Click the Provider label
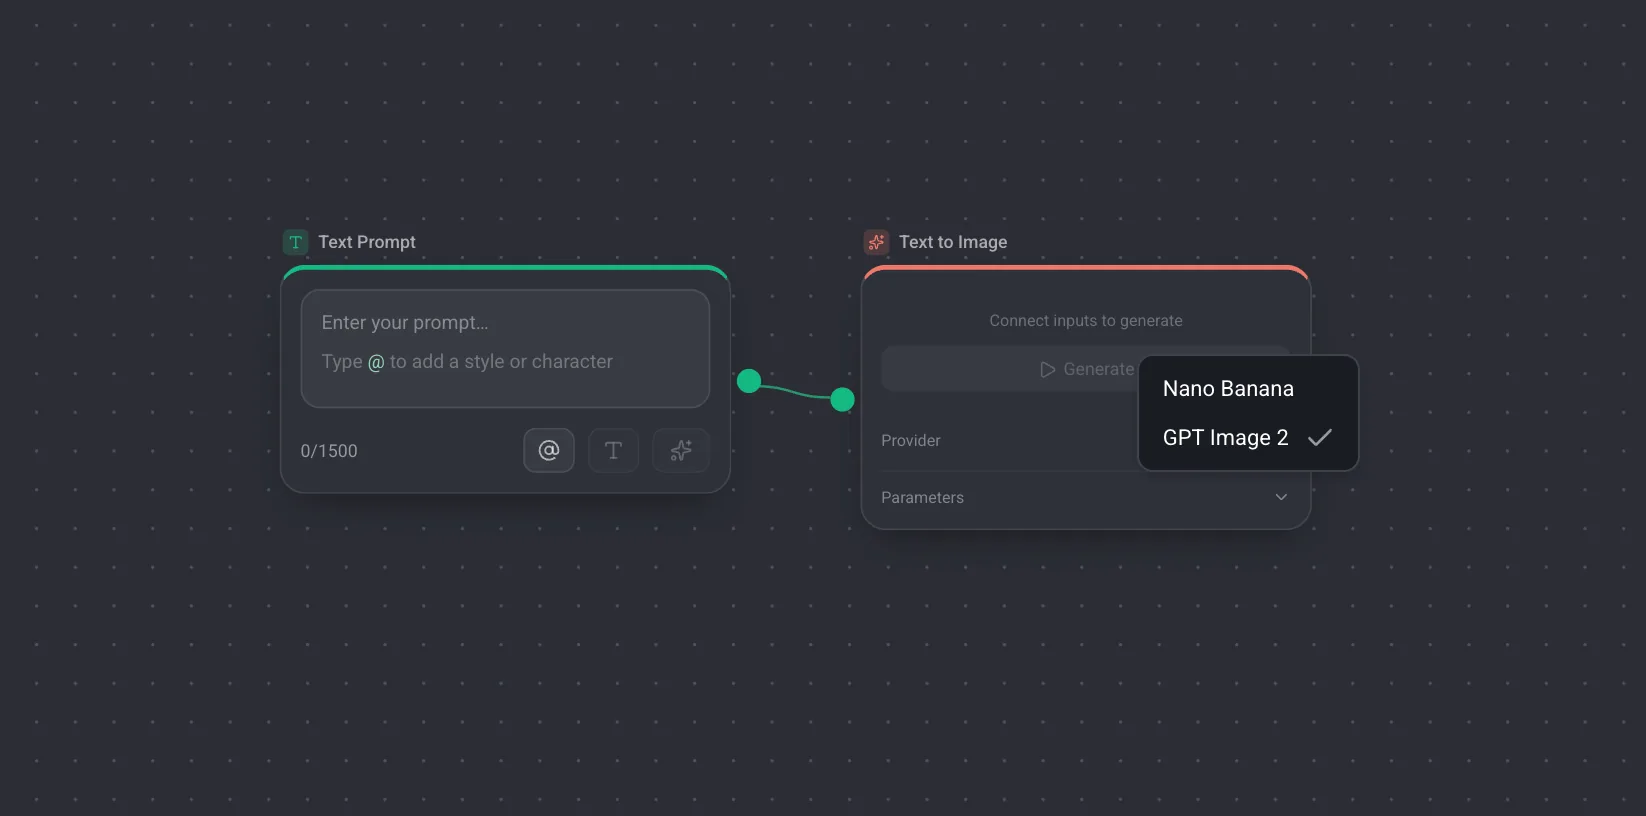1646x816 pixels. (x=911, y=440)
